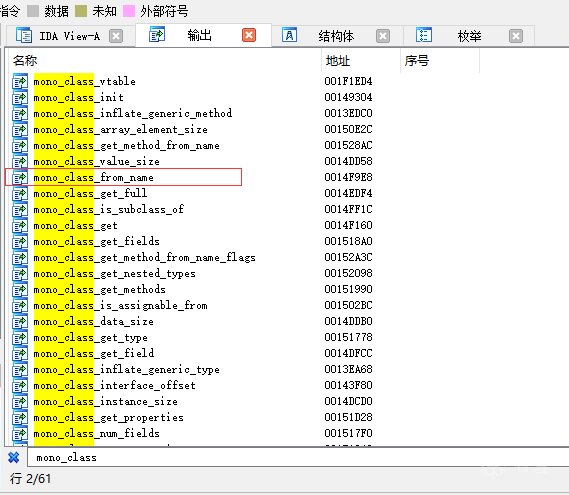
Task: Sort list by 序号 column header
Action: point(440,61)
